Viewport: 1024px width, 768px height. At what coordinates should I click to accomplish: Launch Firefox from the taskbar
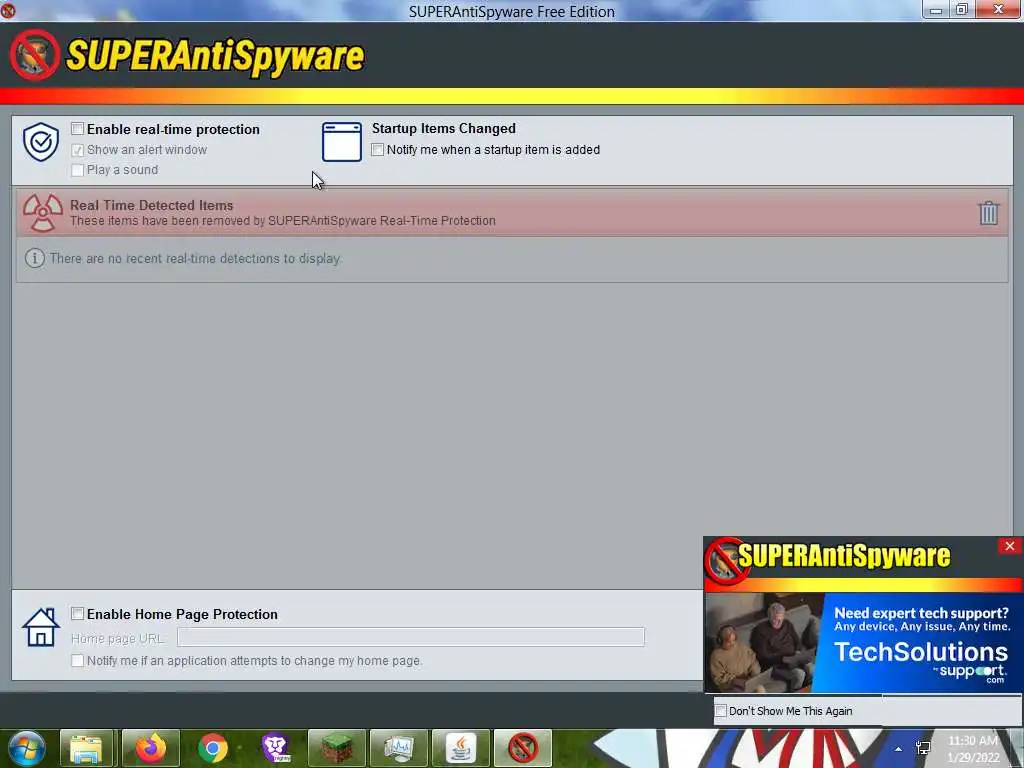coord(150,748)
